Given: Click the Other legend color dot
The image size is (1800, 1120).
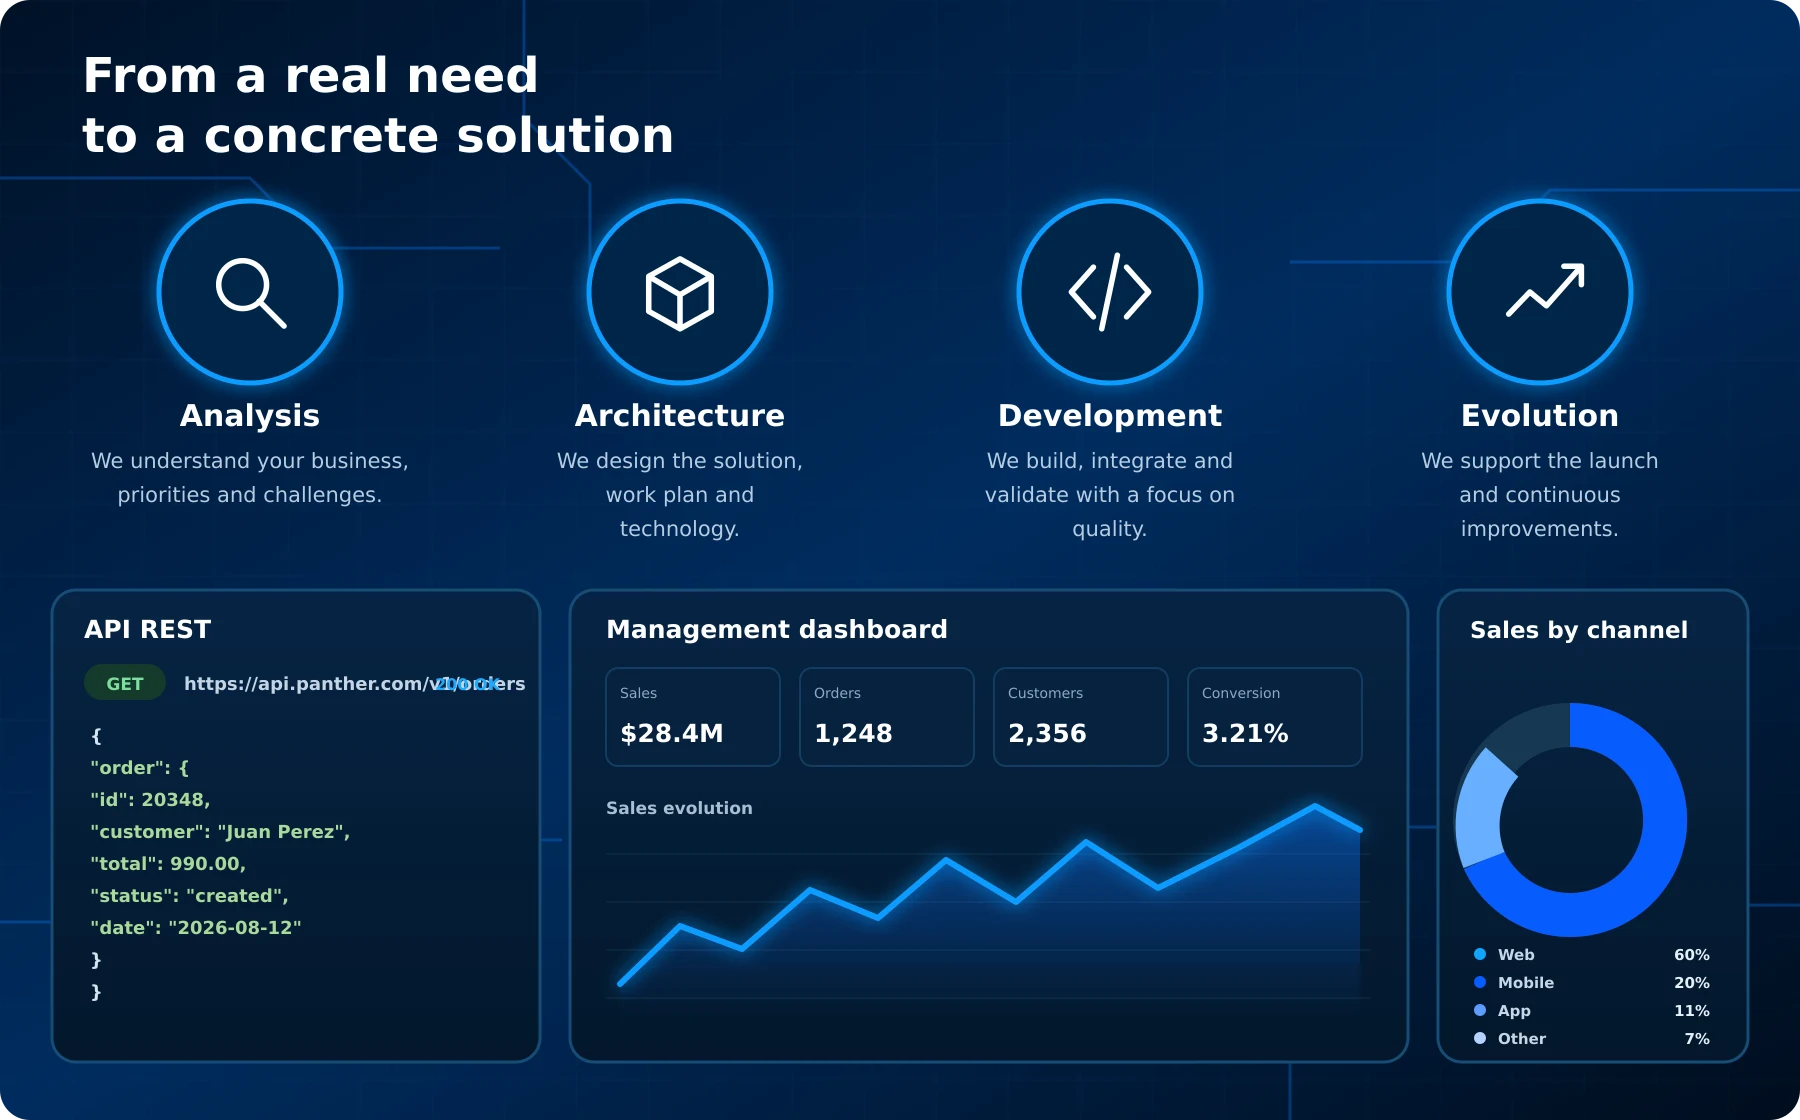Looking at the screenshot, I should 1480,1038.
